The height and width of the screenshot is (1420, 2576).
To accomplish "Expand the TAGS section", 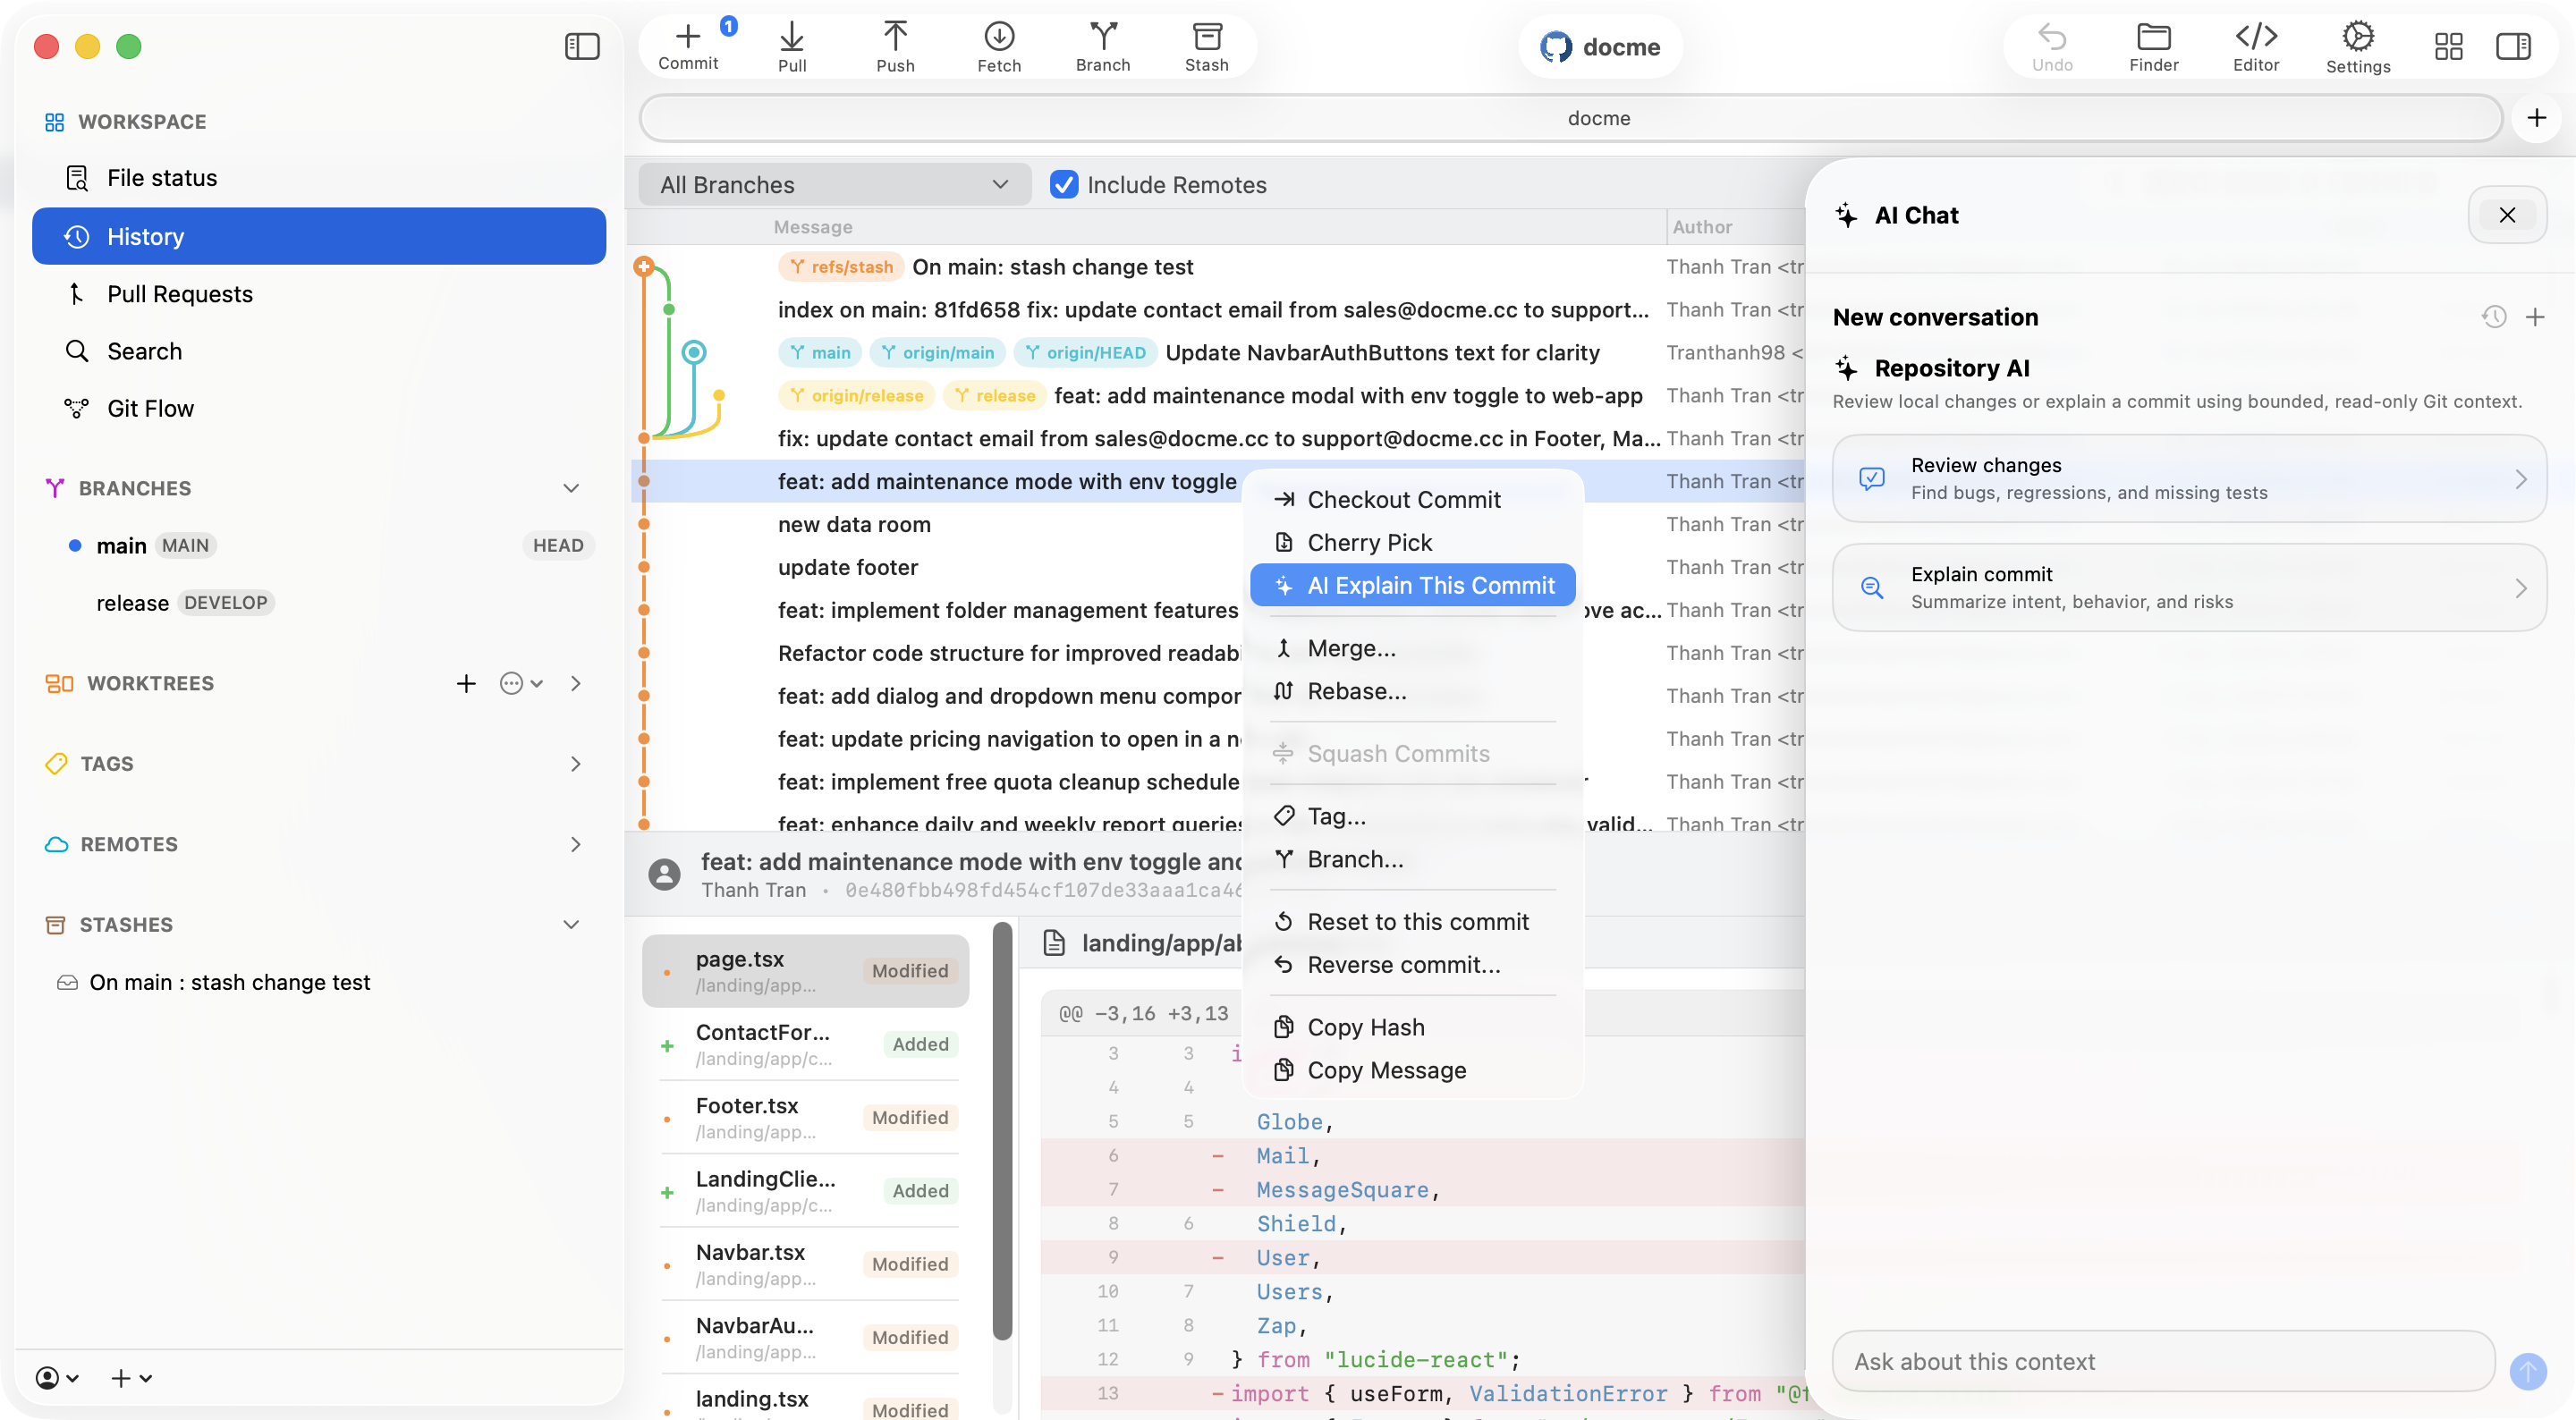I will point(575,764).
